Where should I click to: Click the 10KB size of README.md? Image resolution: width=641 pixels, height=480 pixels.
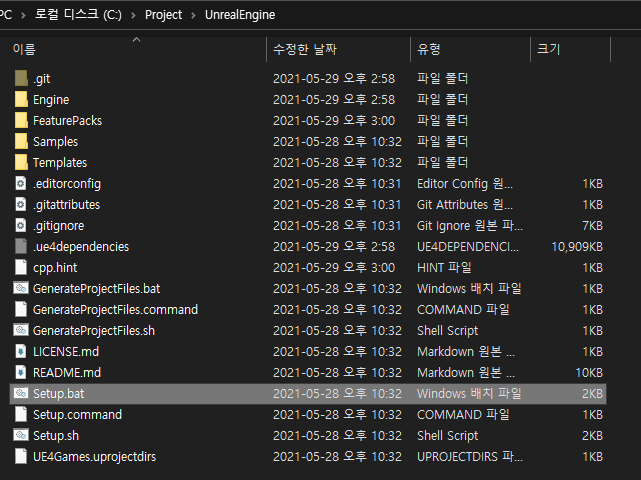coord(589,372)
